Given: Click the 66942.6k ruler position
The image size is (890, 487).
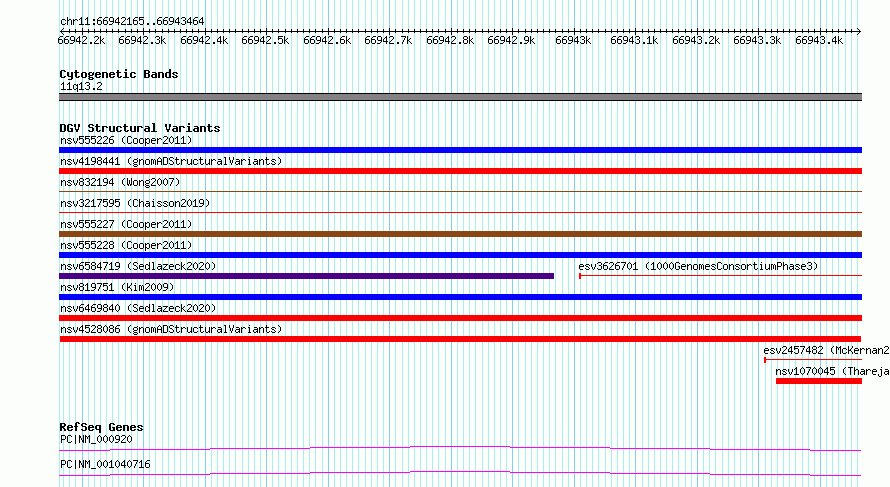Looking at the screenshot, I should click(327, 40).
